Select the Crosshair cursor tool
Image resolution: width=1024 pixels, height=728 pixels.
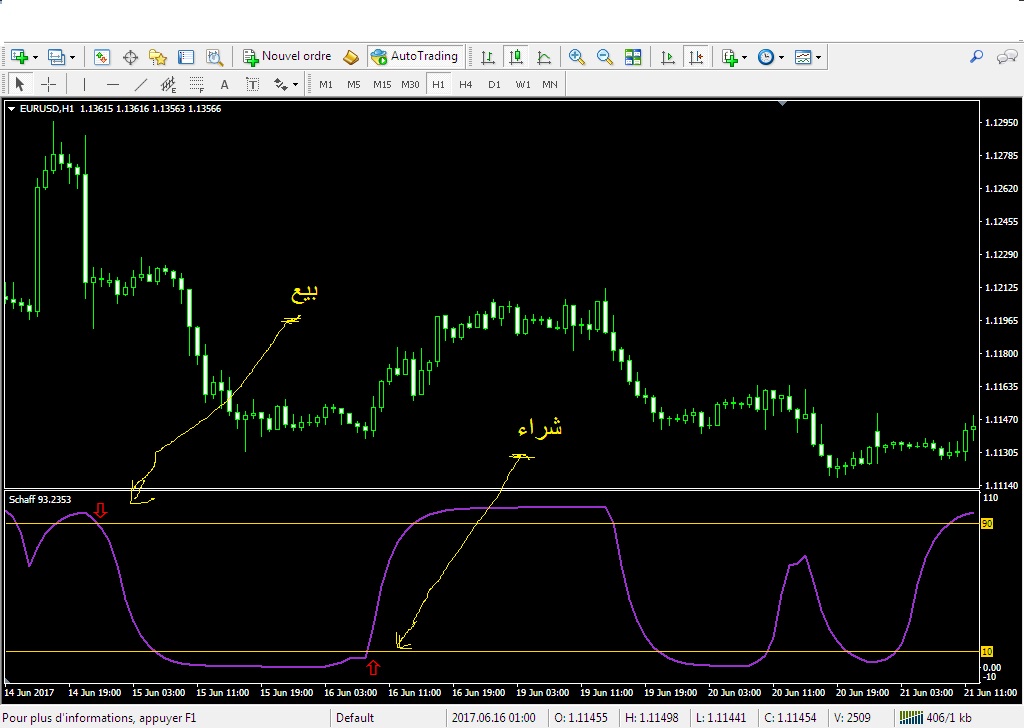point(48,85)
